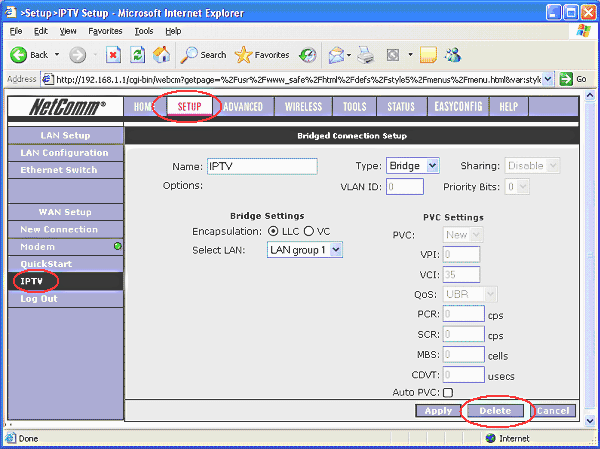Open the Sharing dropdown showing Disable
The image size is (600, 449).
[x=532, y=166]
